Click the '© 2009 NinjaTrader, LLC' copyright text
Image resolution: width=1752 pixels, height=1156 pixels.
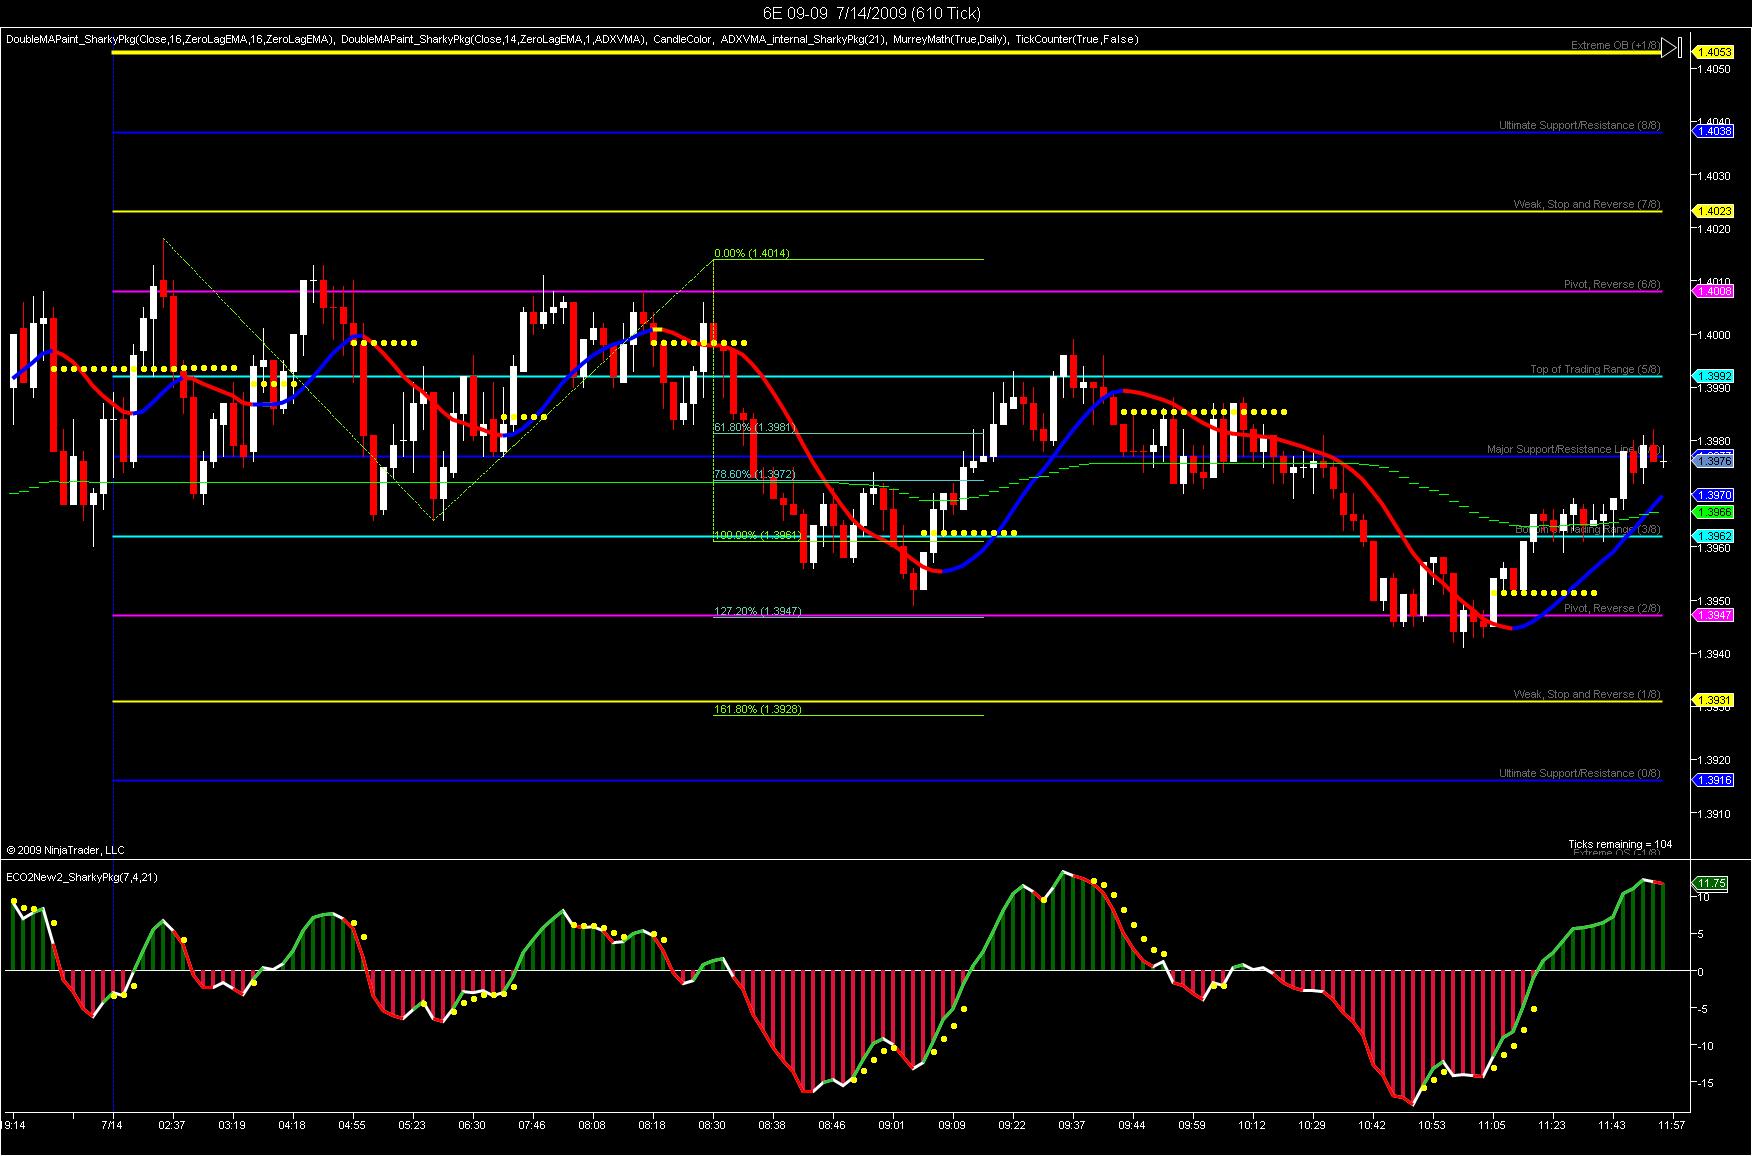click(66, 850)
